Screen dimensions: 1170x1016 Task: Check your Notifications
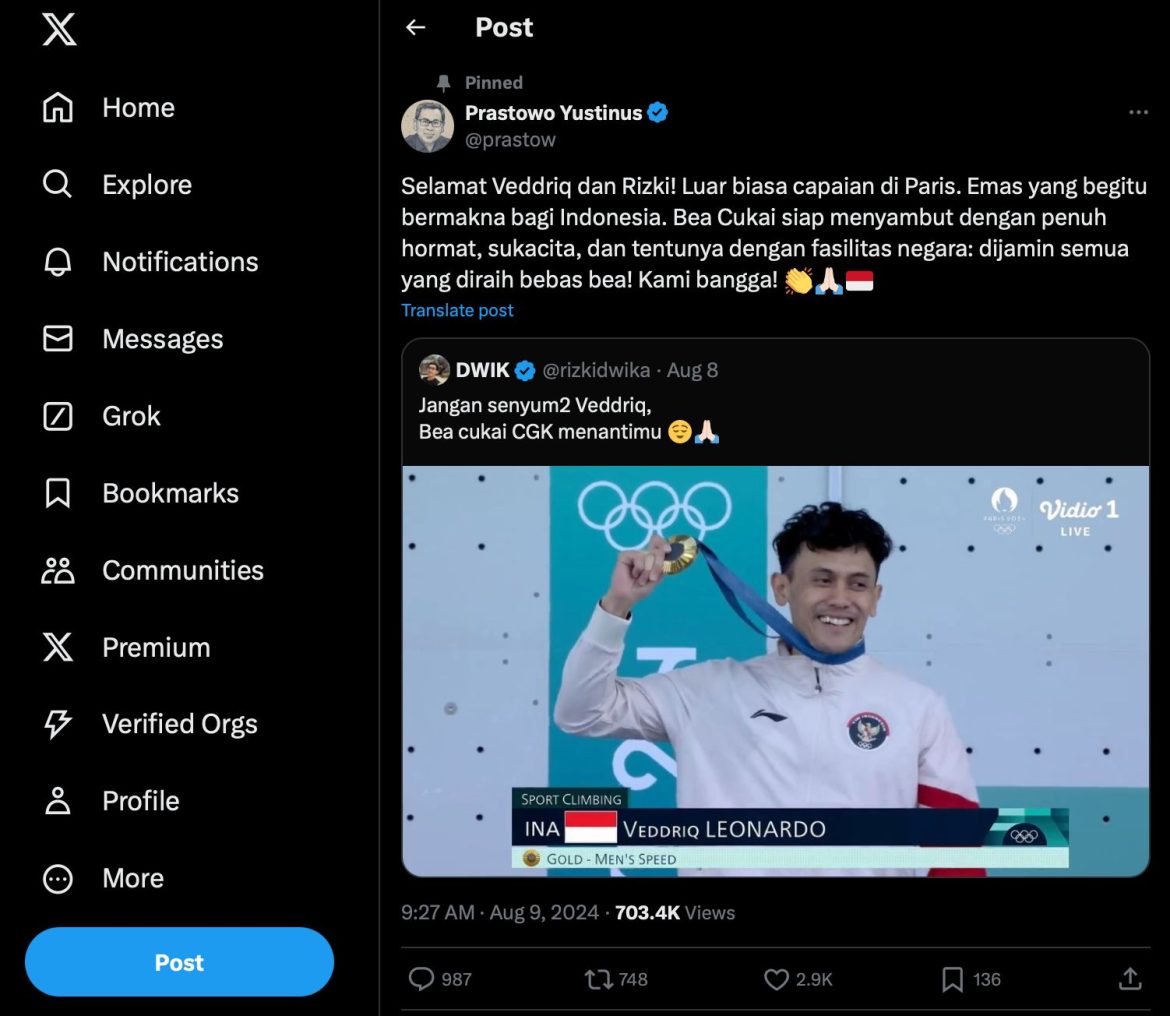178,262
